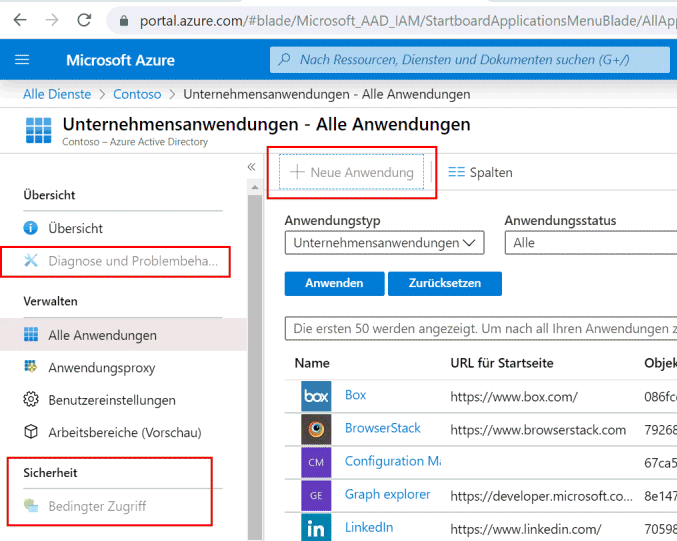Click the browser address bar URL
677x541 pixels.
[x=408, y=21]
